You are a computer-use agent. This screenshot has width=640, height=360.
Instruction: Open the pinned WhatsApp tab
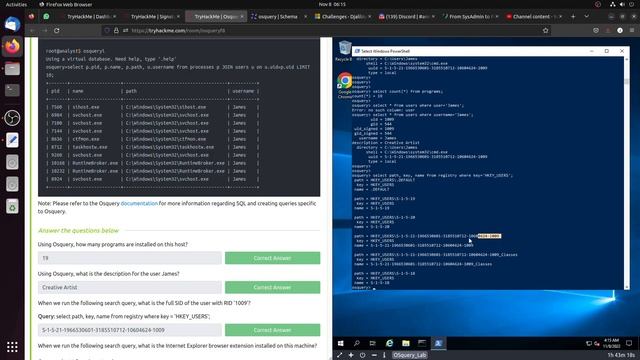[x=46, y=17]
